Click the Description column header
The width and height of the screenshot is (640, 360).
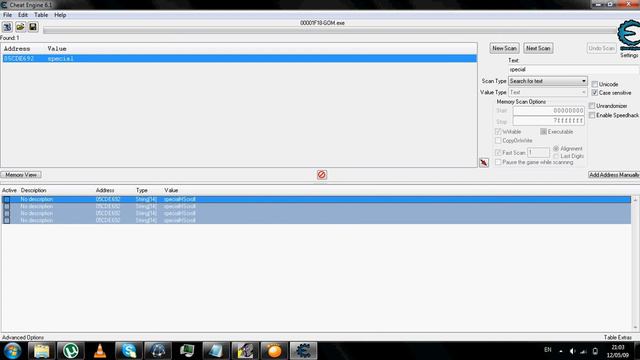click(33, 190)
